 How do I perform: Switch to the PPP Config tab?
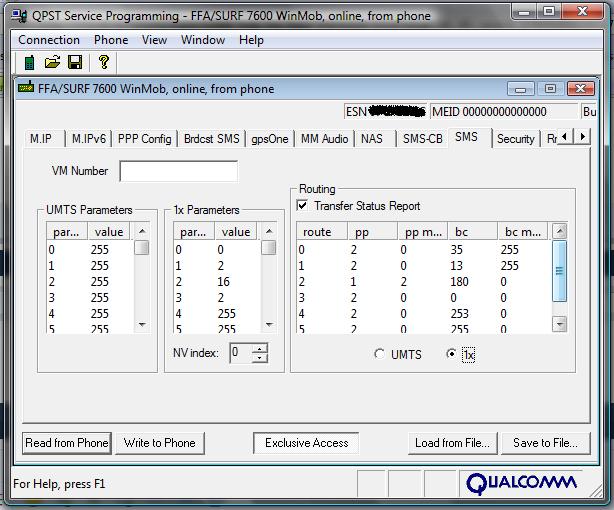tap(144, 139)
